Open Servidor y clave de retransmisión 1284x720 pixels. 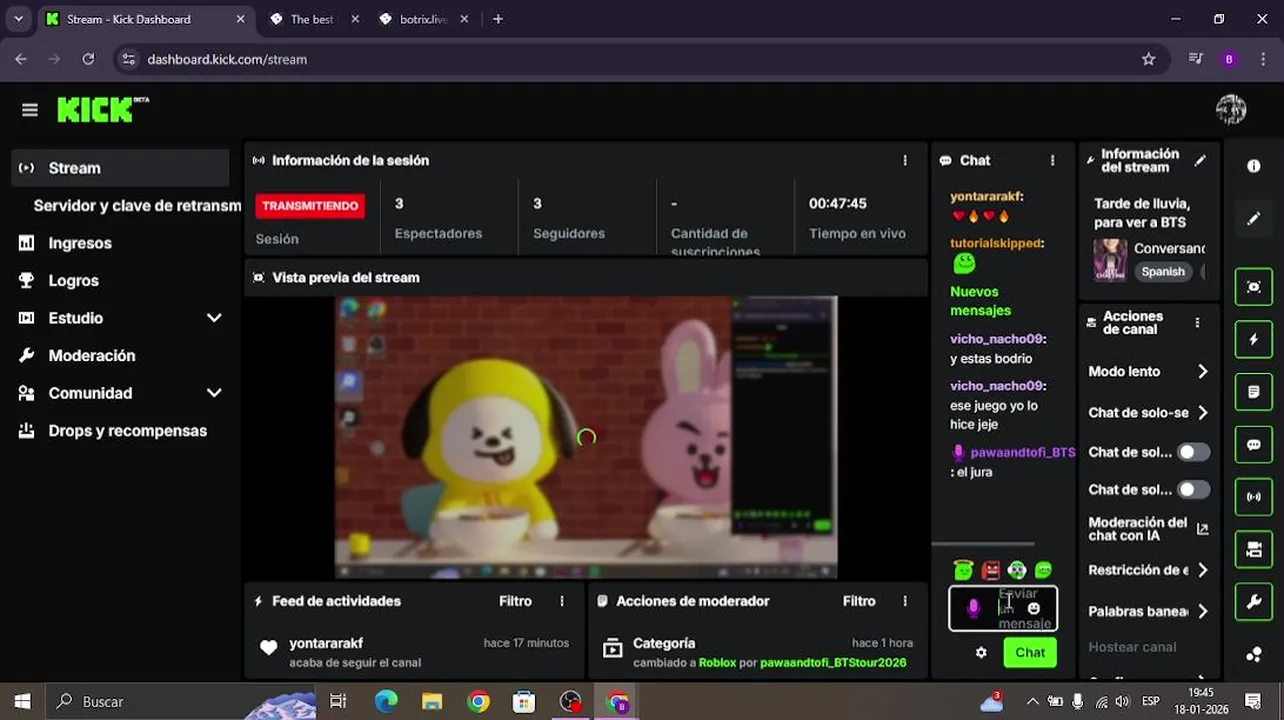(137, 205)
